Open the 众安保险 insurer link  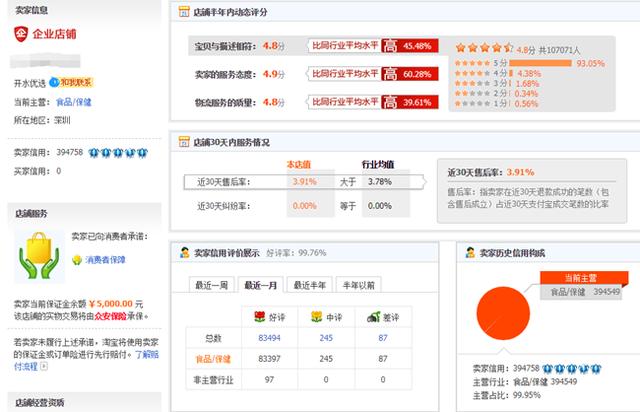click(x=110, y=316)
